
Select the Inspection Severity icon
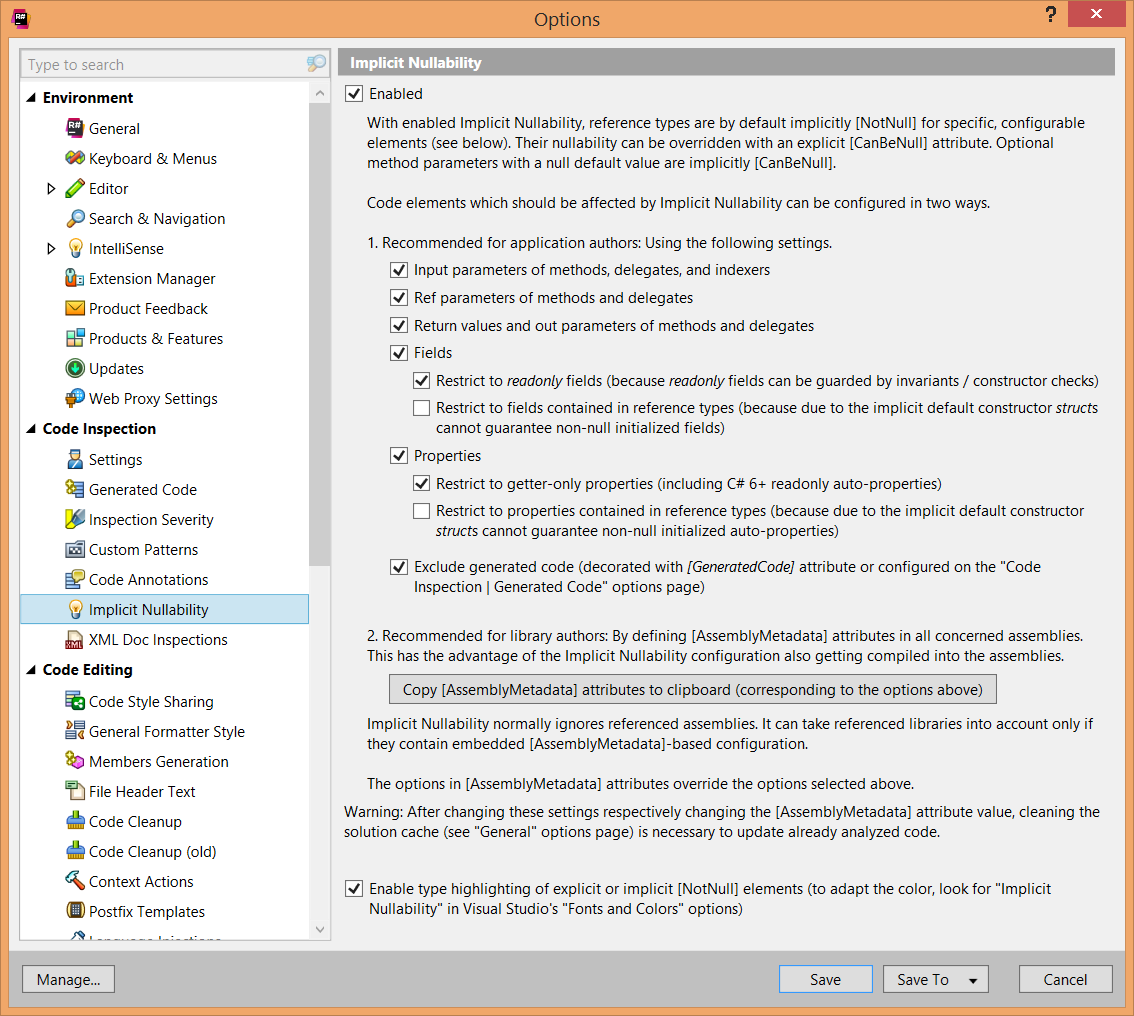point(75,519)
